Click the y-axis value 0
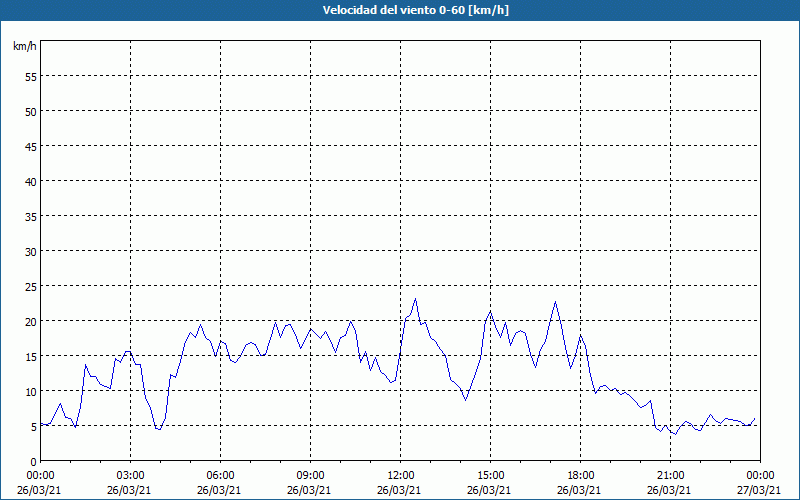 (34, 462)
